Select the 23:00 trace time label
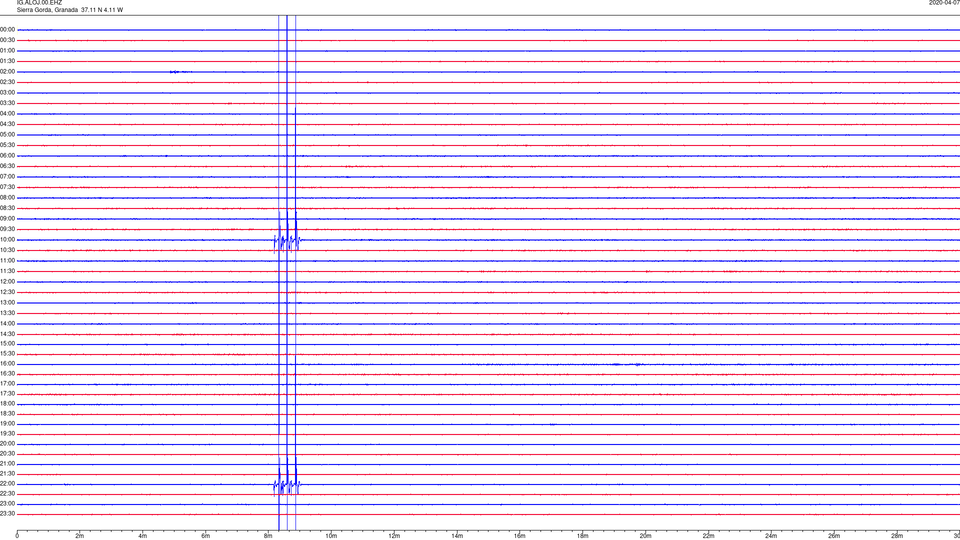Viewport: 960px width, 540px height. pos(7,504)
